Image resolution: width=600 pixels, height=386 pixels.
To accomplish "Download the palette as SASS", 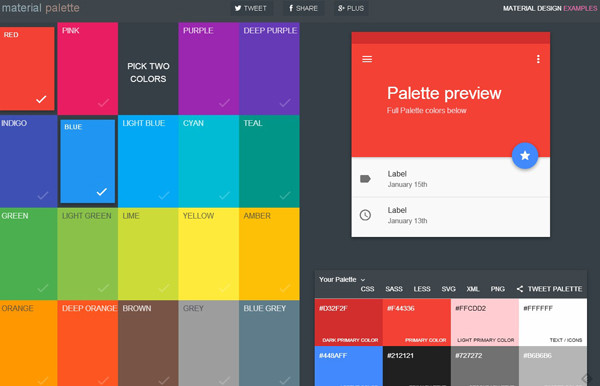I will [394, 289].
